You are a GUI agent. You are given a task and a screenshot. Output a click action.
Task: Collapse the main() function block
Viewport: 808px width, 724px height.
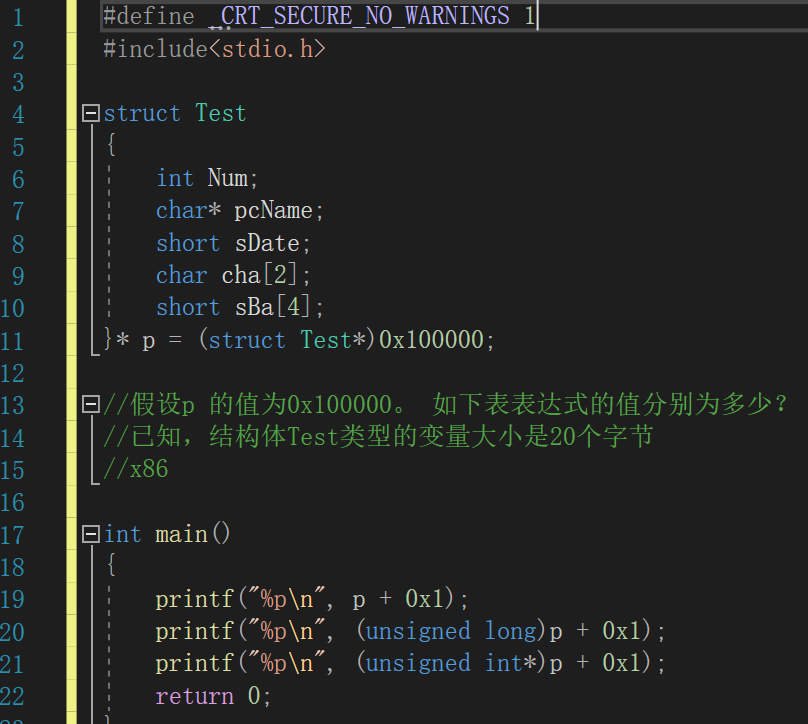click(90, 535)
